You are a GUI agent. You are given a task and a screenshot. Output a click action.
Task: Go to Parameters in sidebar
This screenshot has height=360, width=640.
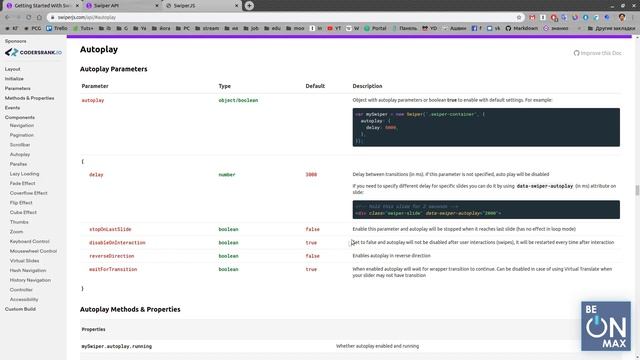18,88
